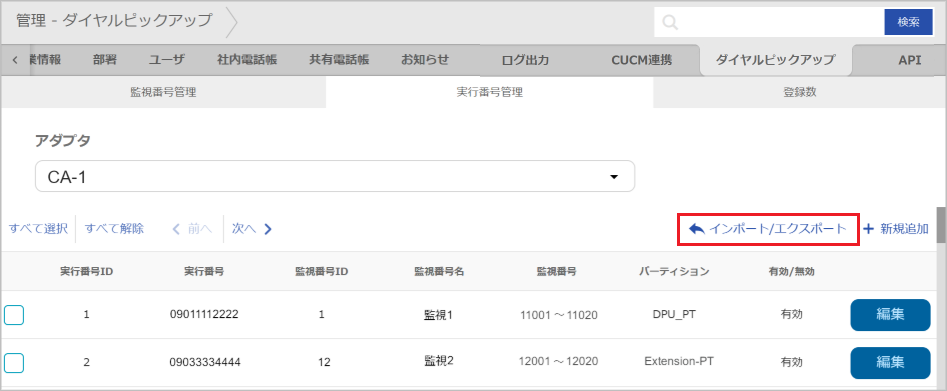
Task: Click the 実行番号ID column header
Action: [87, 271]
